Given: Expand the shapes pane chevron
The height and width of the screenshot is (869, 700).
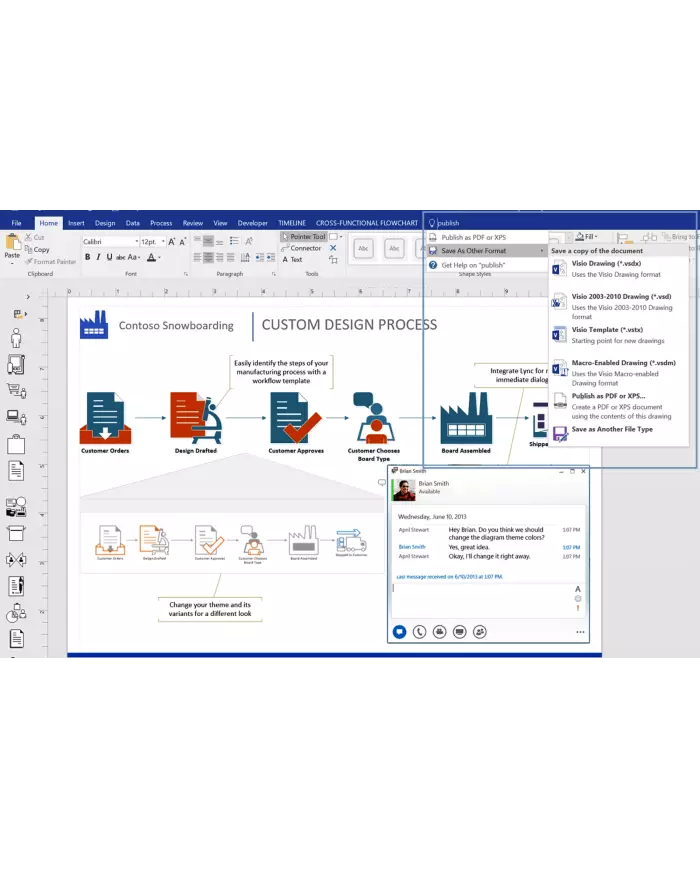Looking at the screenshot, I should (x=28, y=297).
